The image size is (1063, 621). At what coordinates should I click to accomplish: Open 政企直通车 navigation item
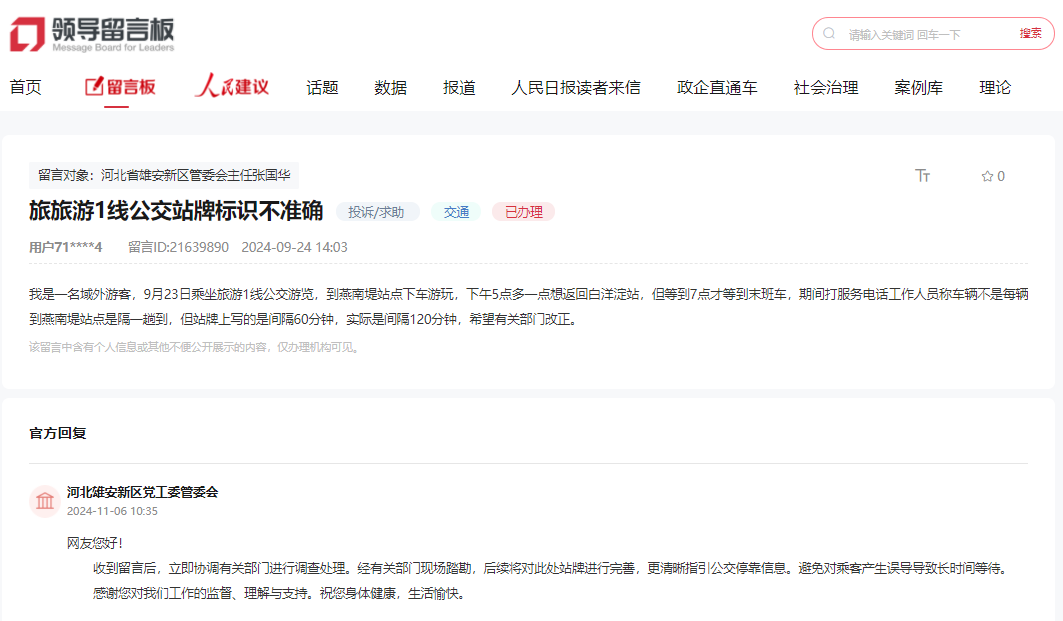717,87
